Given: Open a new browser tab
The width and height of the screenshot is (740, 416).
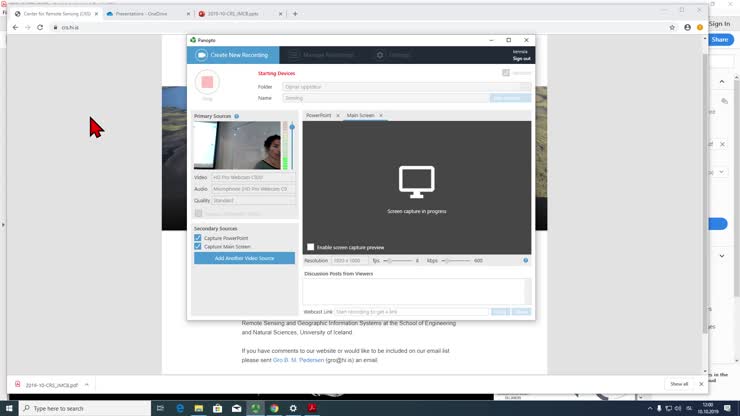Looking at the screenshot, I should (295, 14).
